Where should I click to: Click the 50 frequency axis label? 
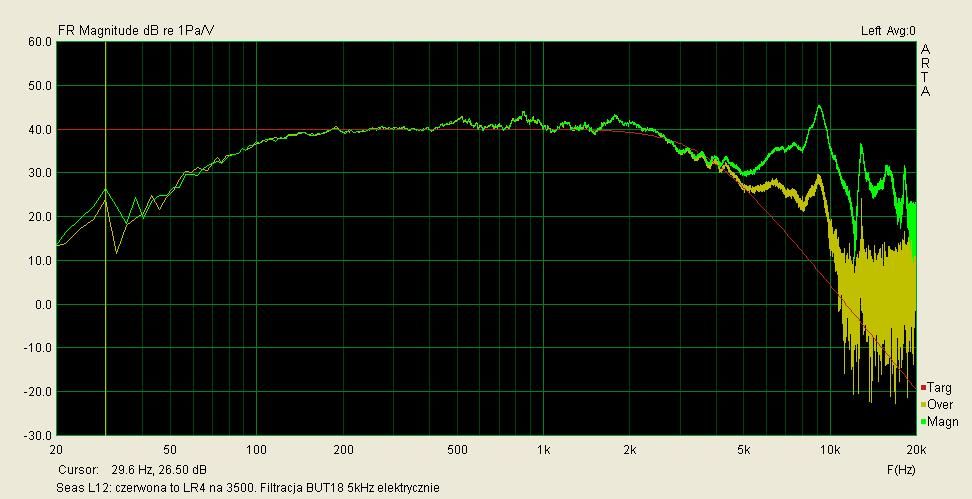pyautogui.click(x=170, y=450)
